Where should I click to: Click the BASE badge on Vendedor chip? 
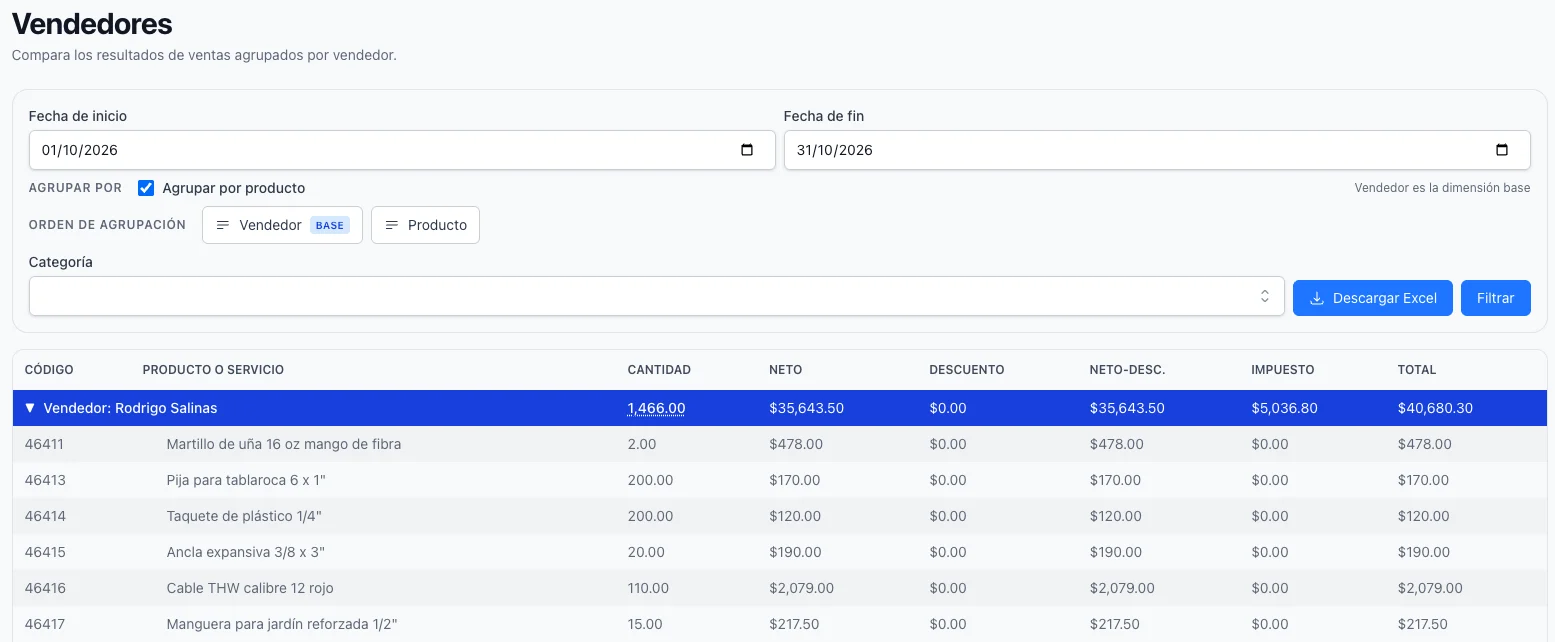(330, 225)
